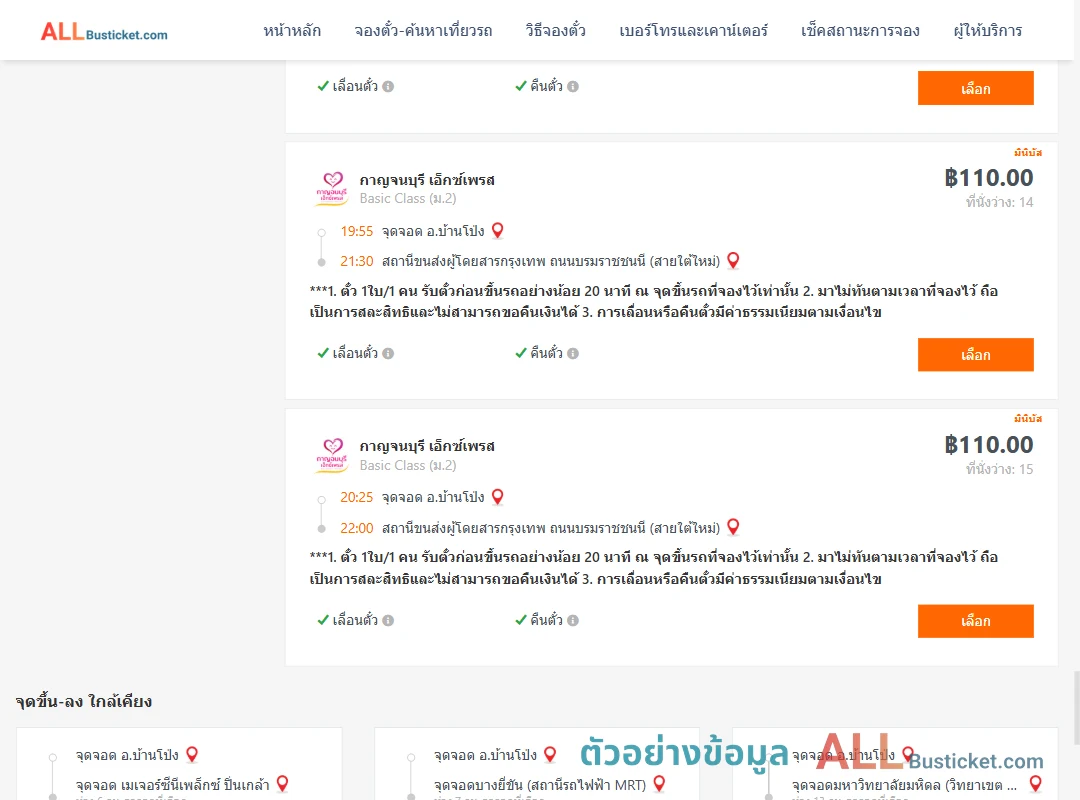
Task: Click คืนตั๋ว info icon in 19:55 trip card
Action: pyautogui.click(x=573, y=353)
